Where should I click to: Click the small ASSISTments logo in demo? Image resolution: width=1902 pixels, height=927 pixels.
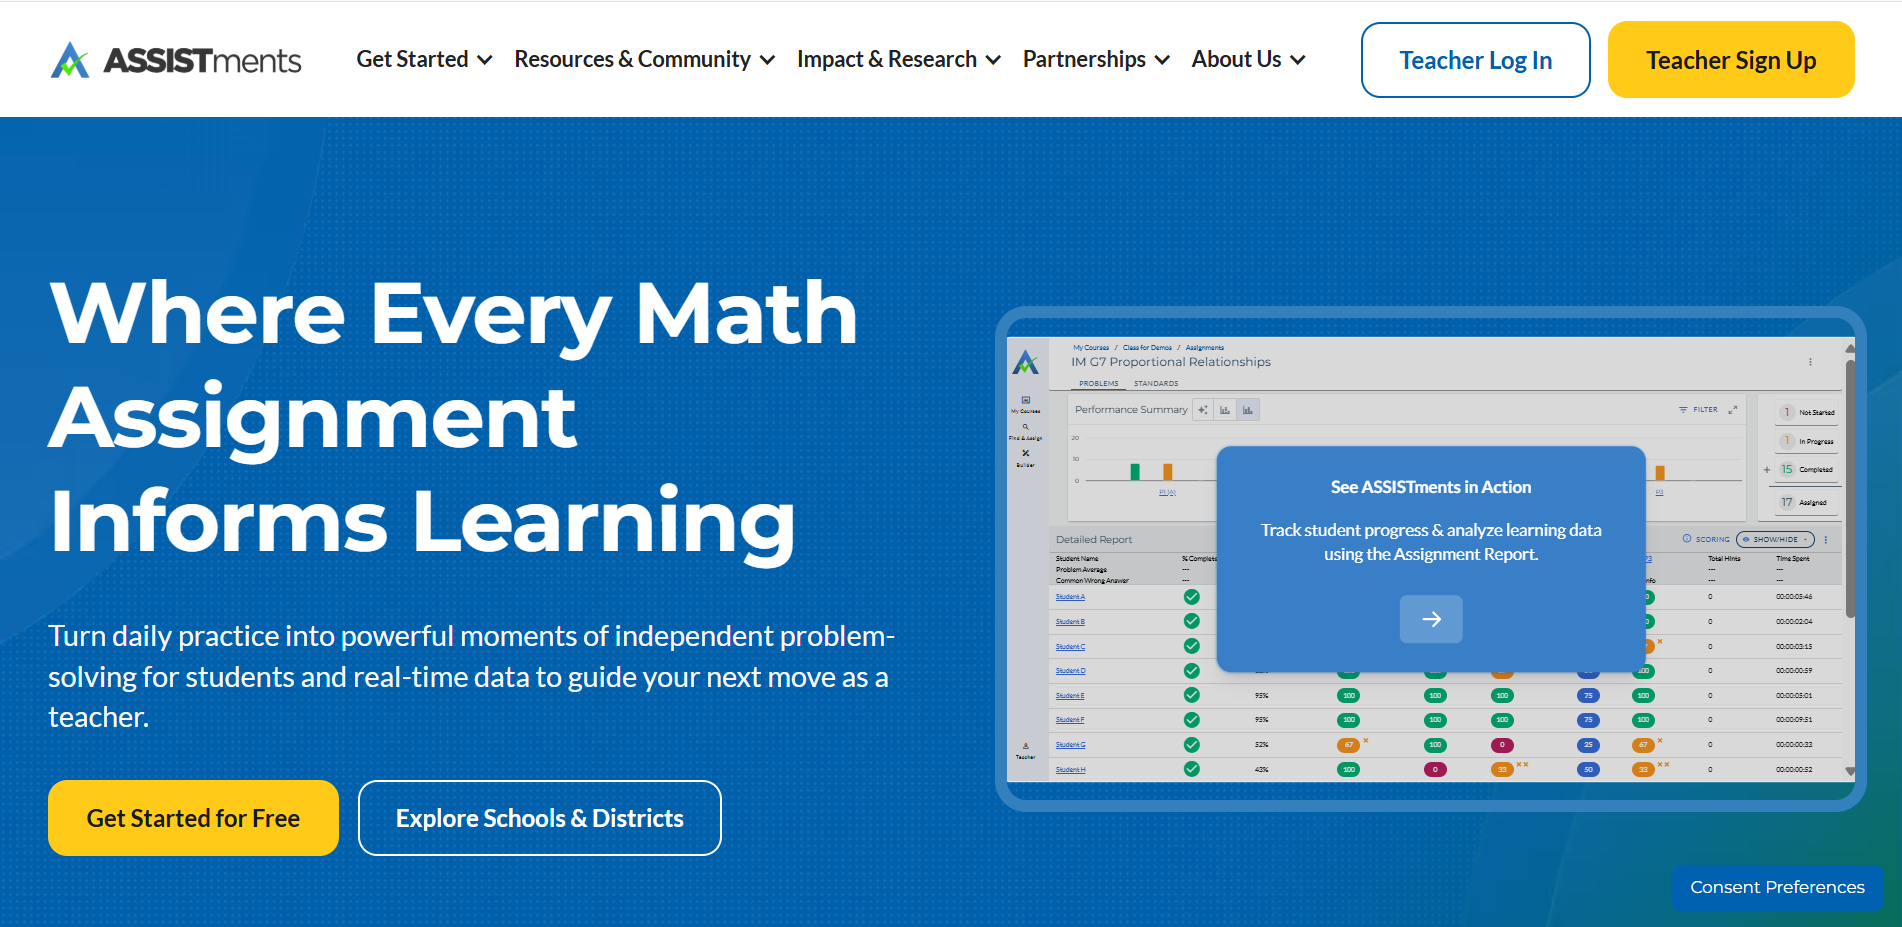(x=1025, y=362)
